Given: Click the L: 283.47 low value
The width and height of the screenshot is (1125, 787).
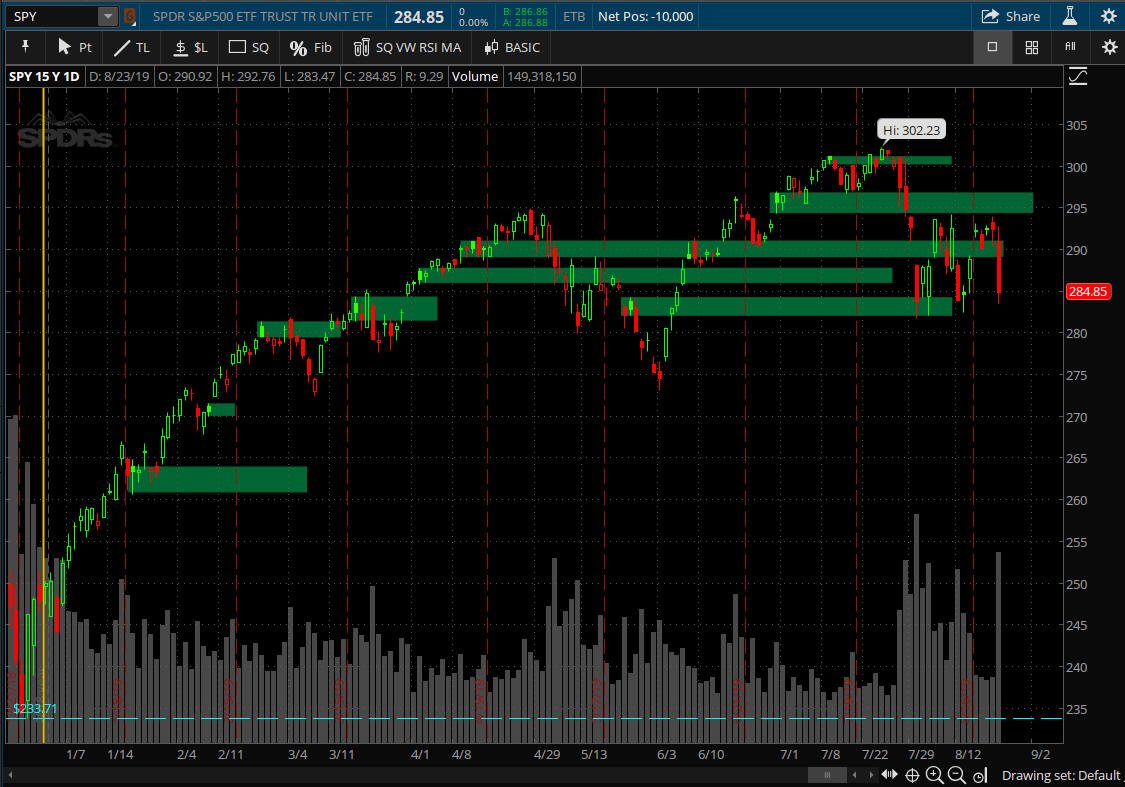Looking at the screenshot, I should [310, 76].
